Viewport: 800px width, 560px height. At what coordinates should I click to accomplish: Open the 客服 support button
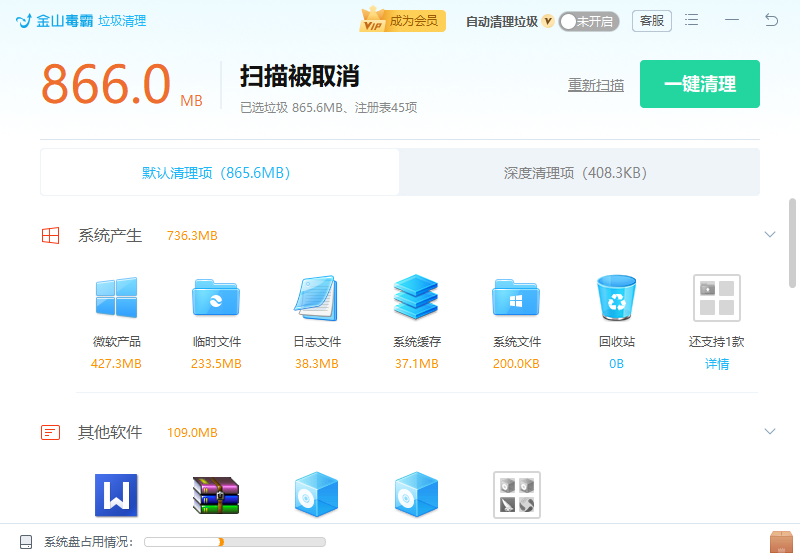tap(652, 21)
